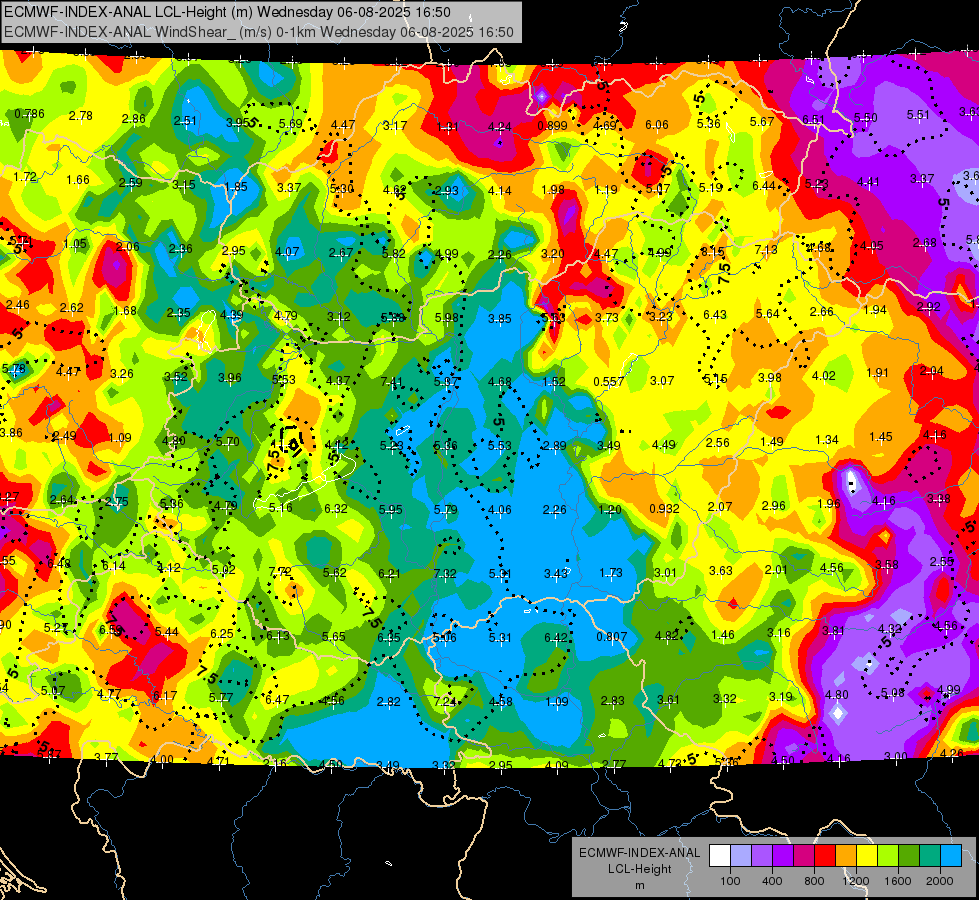The image size is (979, 900).
Task: Click the wind shear value 6.25
Action: (222, 633)
